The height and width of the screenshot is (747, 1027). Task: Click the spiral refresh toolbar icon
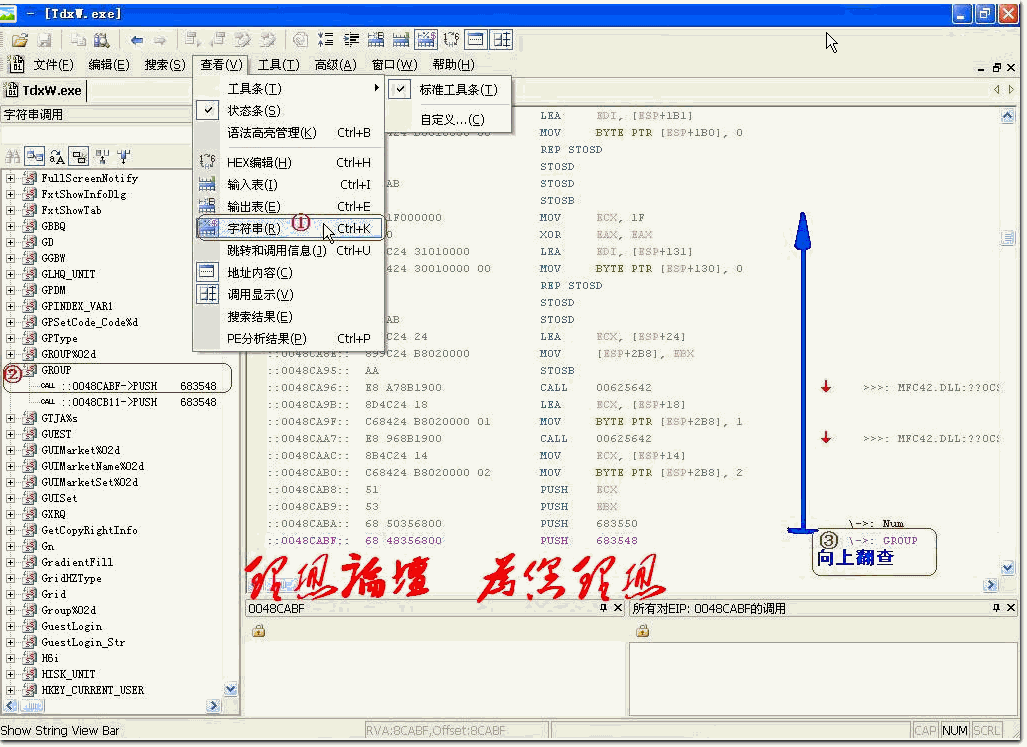click(300, 39)
